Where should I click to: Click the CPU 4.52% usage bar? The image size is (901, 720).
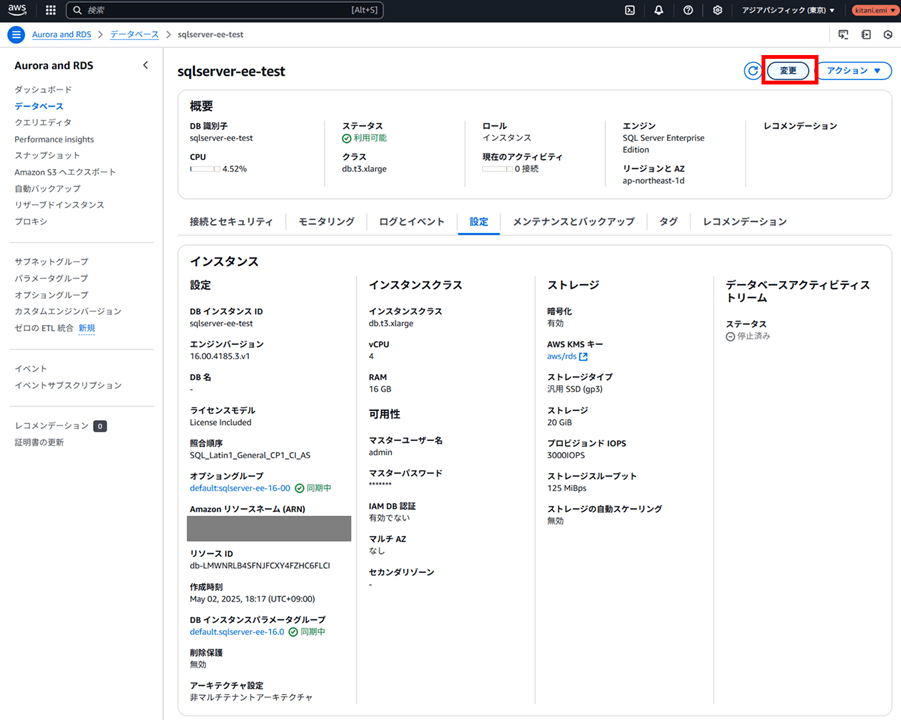click(x=205, y=169)
